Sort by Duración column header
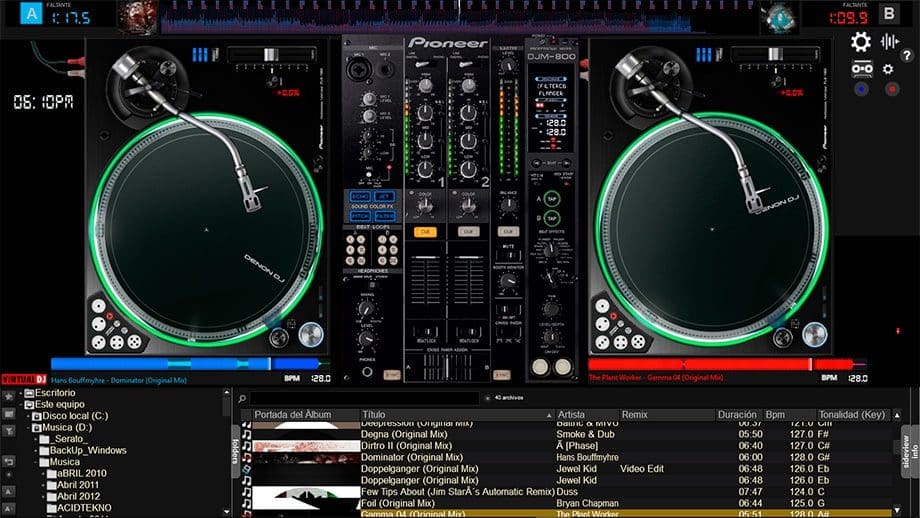Image resolution: width=920 pixels, height=518 pixels. 739,415
